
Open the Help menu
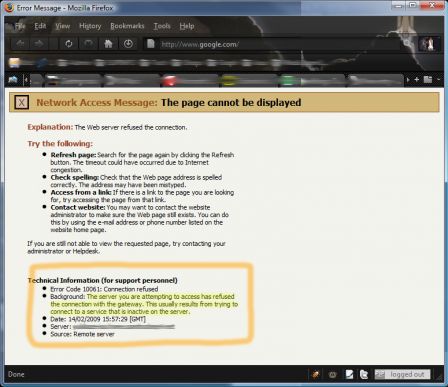point(187,26)
